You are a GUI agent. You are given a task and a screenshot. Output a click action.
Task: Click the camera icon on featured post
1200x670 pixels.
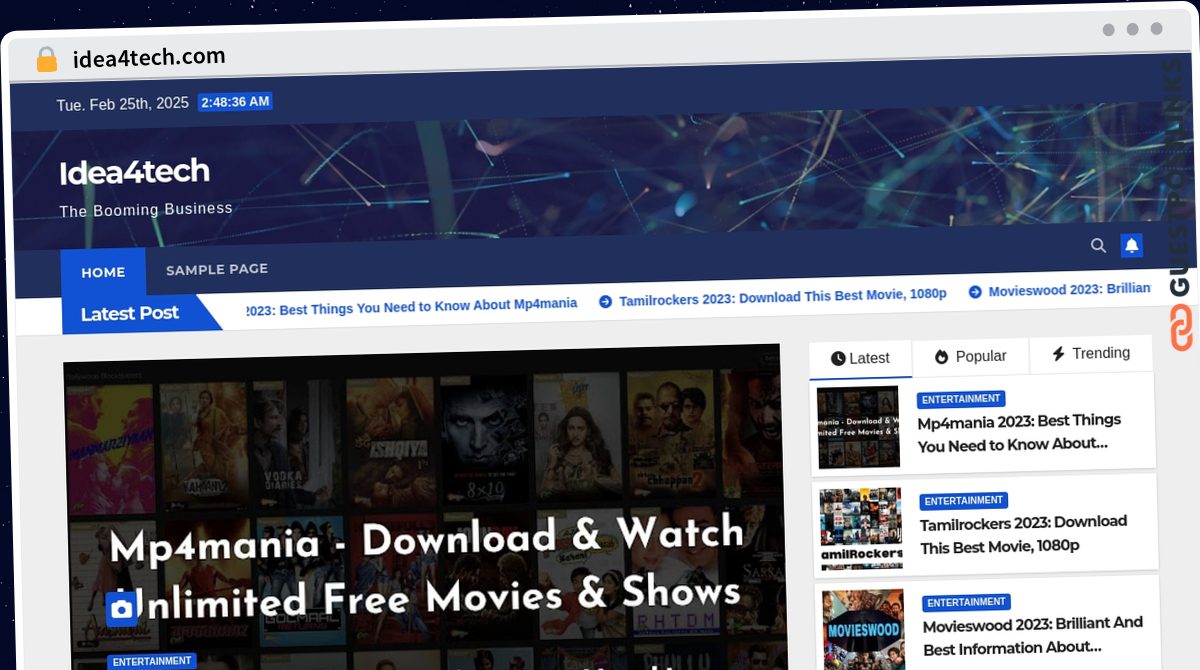121,607
